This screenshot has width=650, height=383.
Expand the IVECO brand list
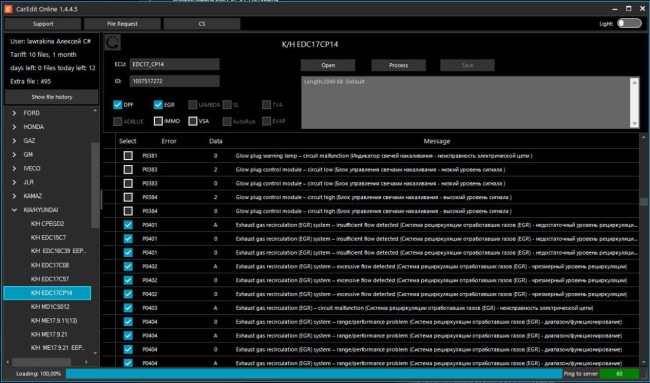[x=14, y=169]
